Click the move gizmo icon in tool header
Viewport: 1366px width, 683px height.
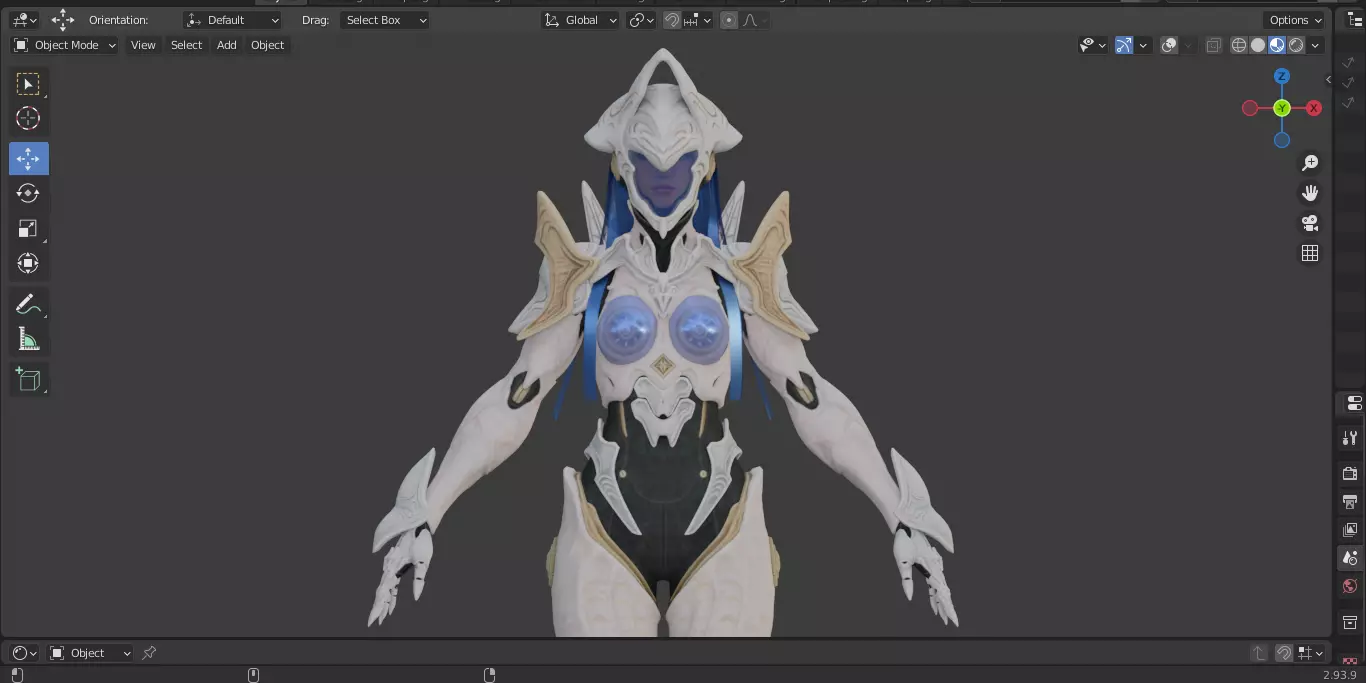63,20
